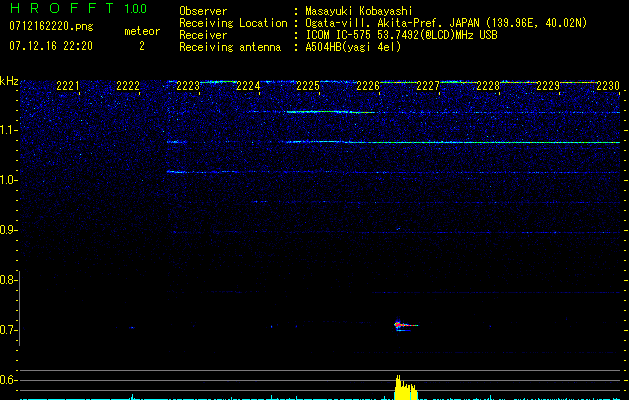The image size is (629, 400).
Task: Click the 0712162220.png filename text
Action: click(51, 26)
